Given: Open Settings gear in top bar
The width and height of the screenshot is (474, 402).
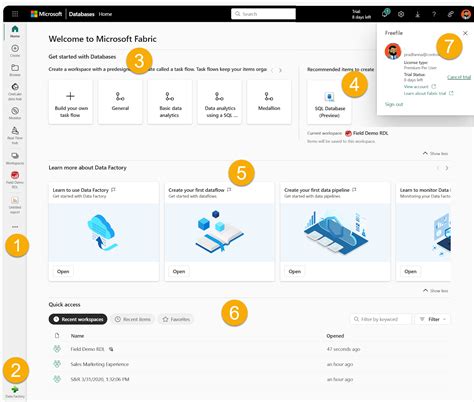Looking at the screenshot, I should (x=401, y=14).
